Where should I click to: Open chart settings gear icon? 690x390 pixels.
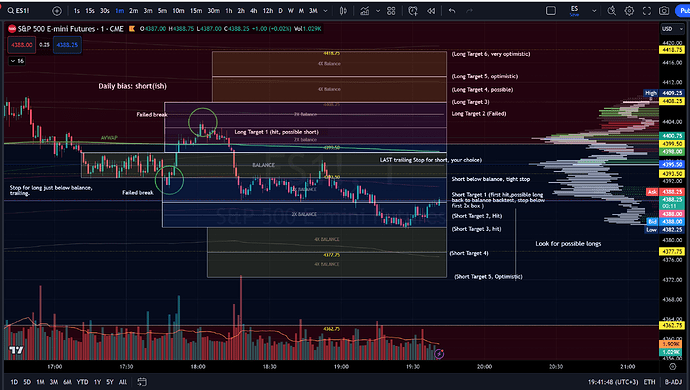click(x=629, y=11)
